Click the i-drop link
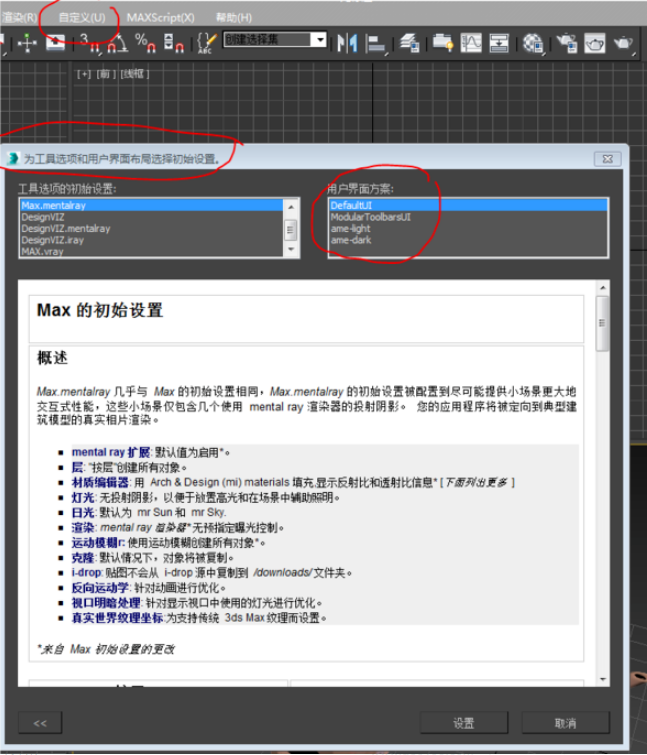The width and height of the screenshot is (647, 755). pyautogui.click(x=86, y=573)
